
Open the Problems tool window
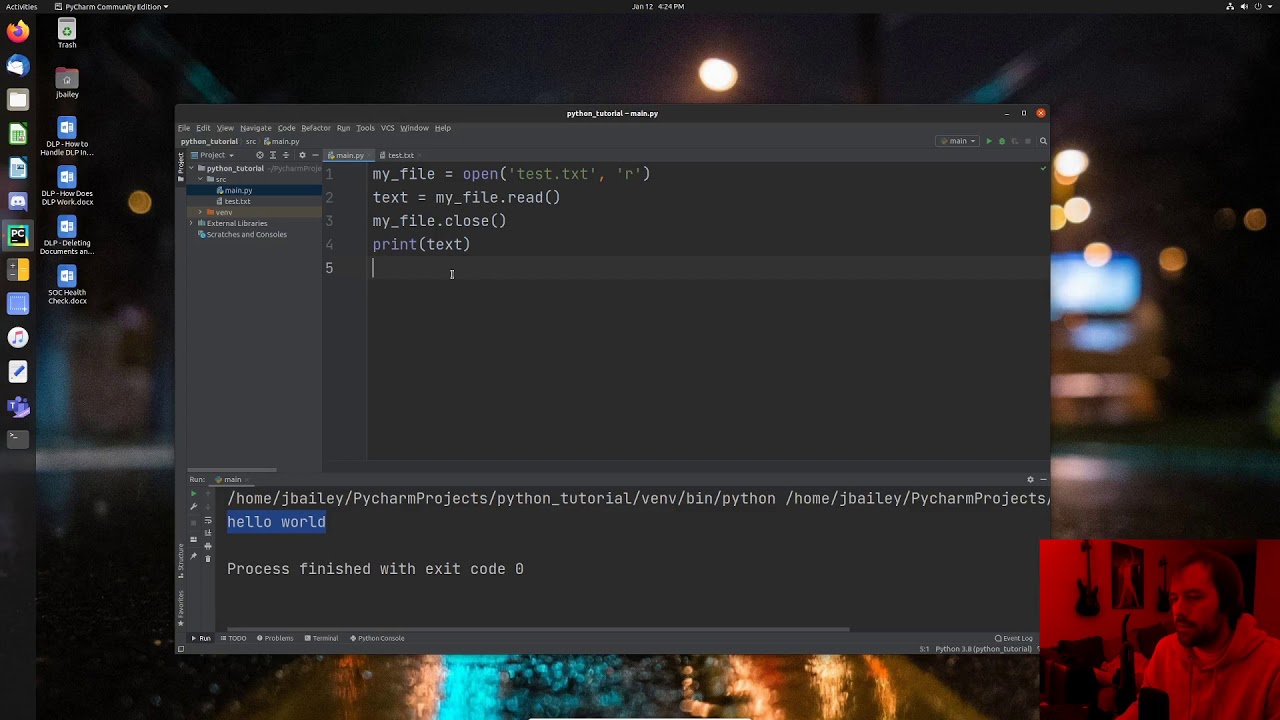[275, 638]
